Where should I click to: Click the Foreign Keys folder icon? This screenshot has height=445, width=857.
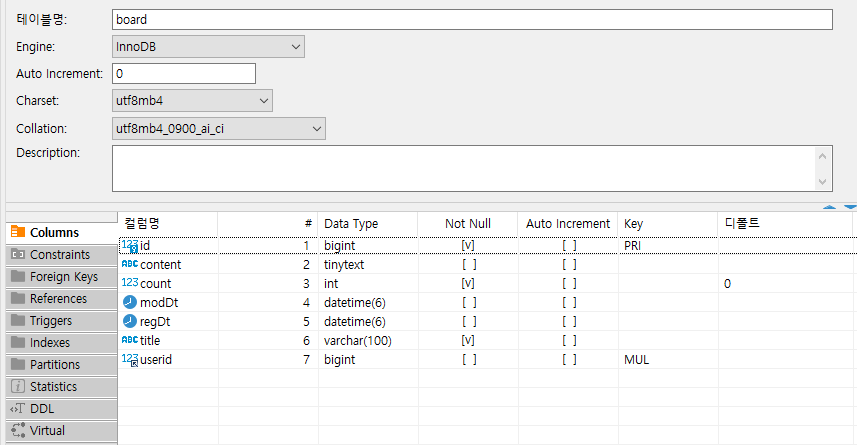point(18,276)
